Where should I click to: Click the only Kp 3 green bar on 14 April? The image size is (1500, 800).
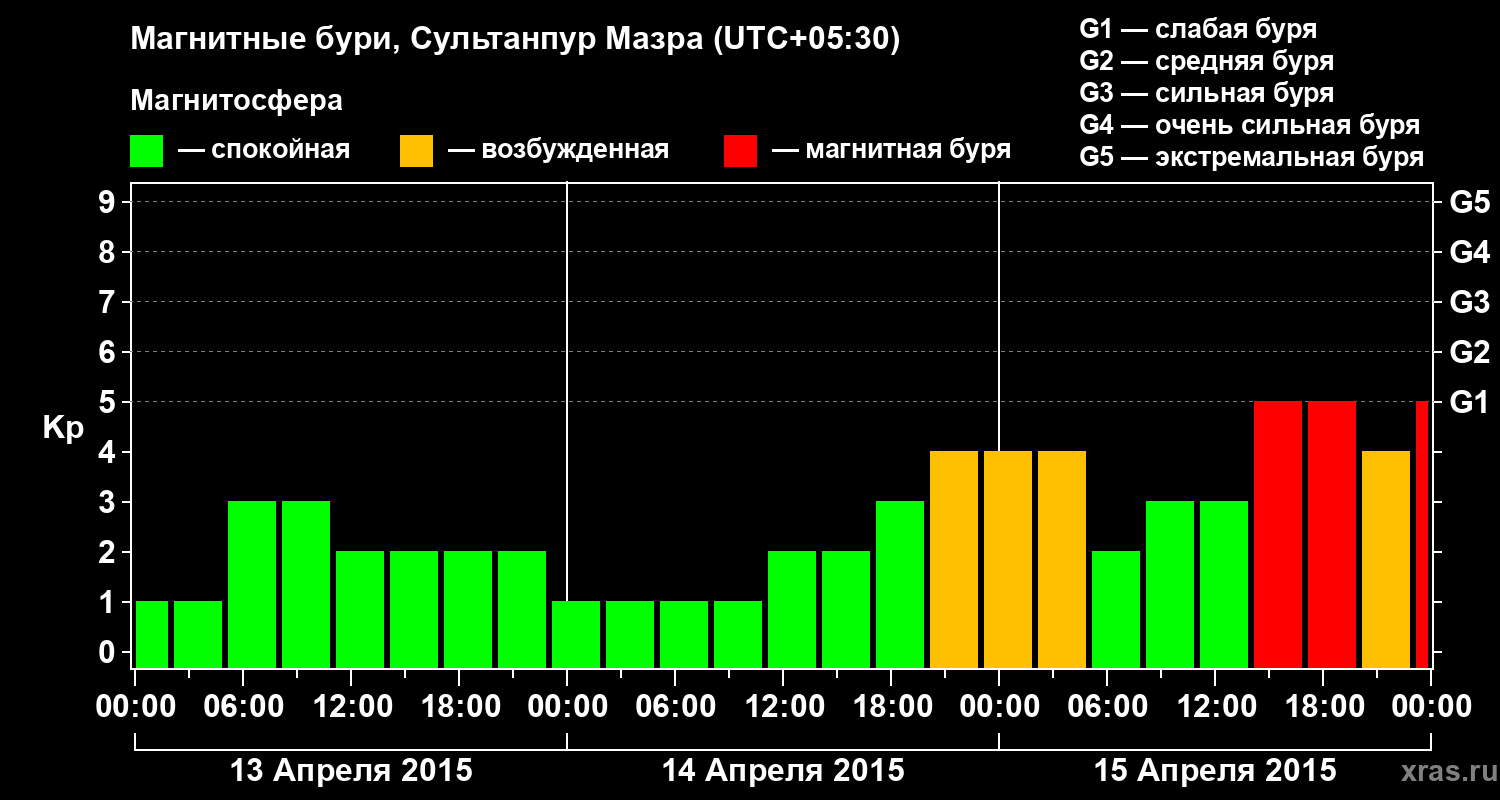pos(900,584)
